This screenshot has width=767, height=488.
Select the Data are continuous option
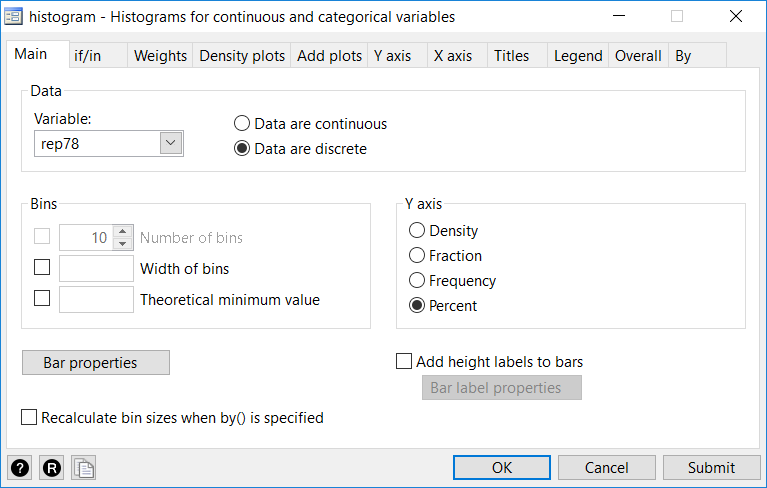pyautogui.click(x=242, y=124)
